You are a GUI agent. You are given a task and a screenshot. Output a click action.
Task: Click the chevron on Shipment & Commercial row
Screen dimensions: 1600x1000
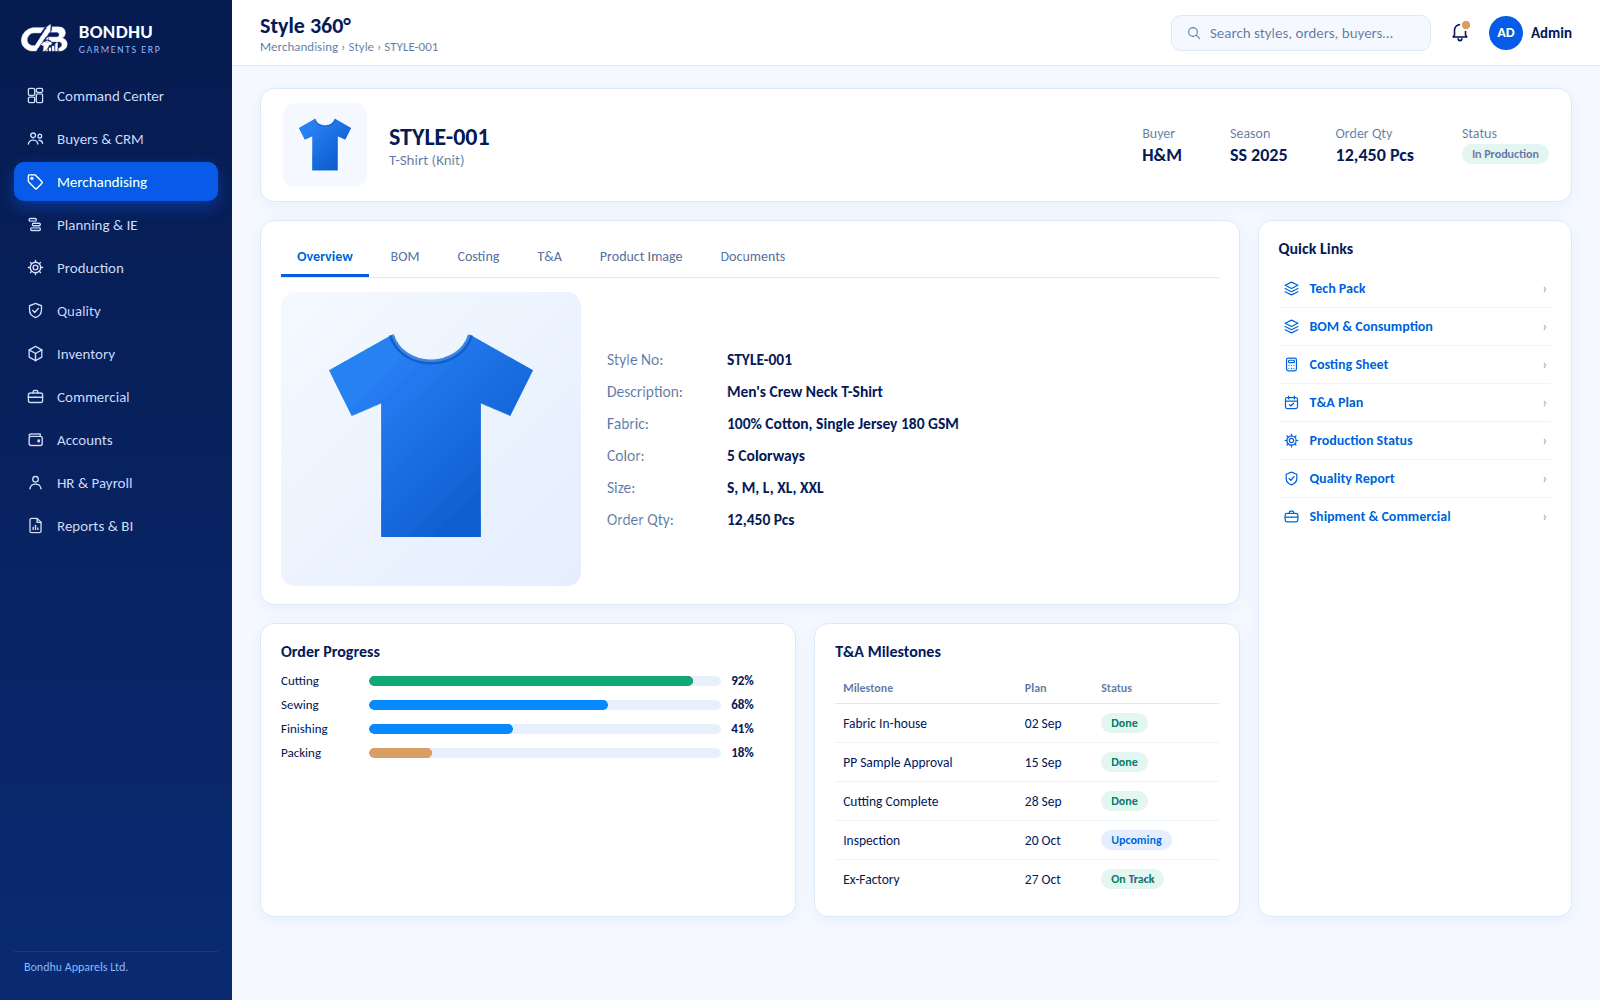1545,517
